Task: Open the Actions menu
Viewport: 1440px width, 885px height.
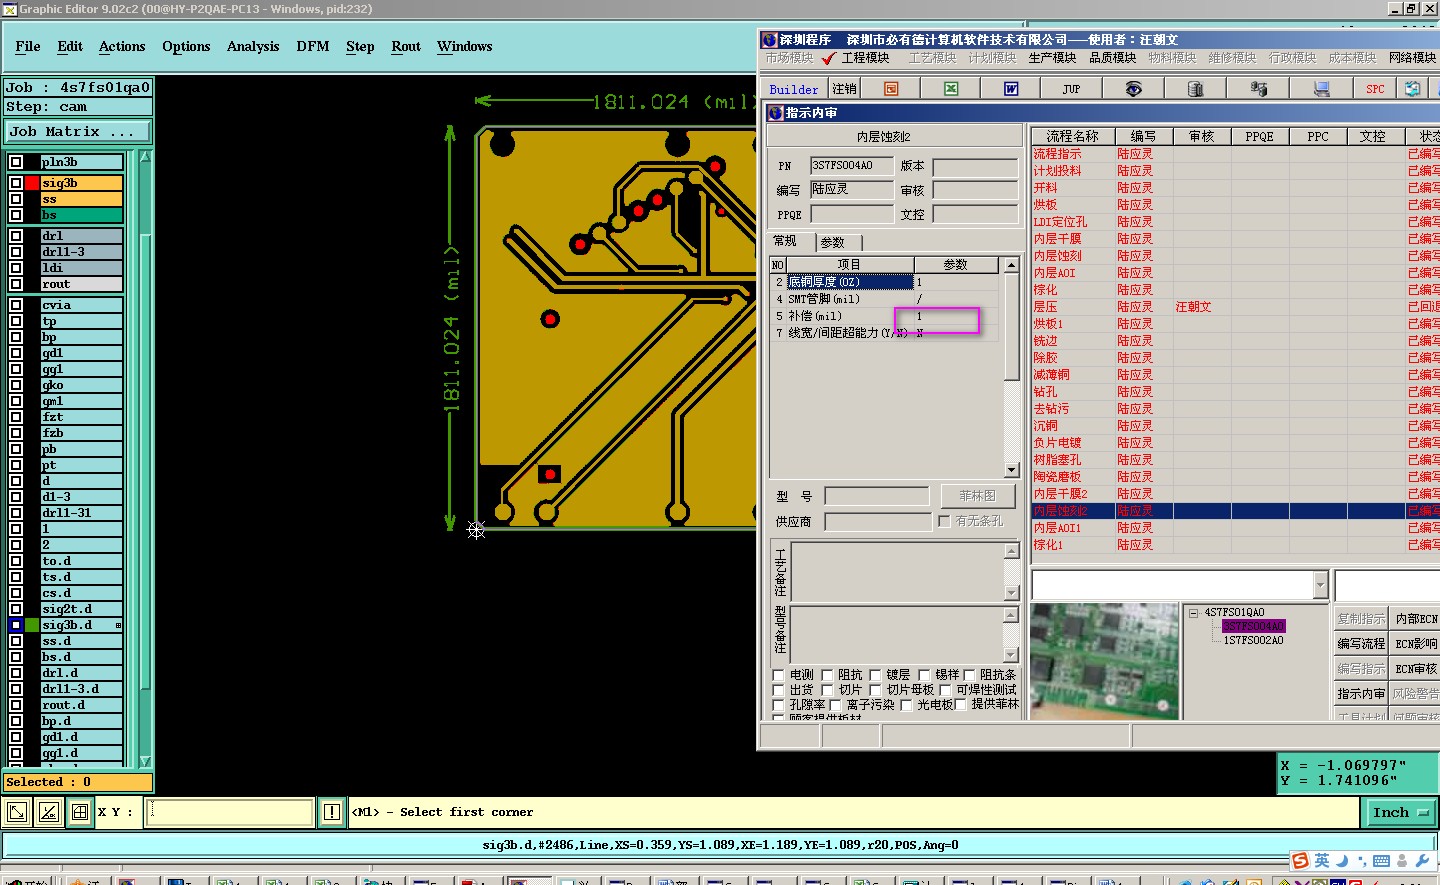Action: click(x=122, y=46)
